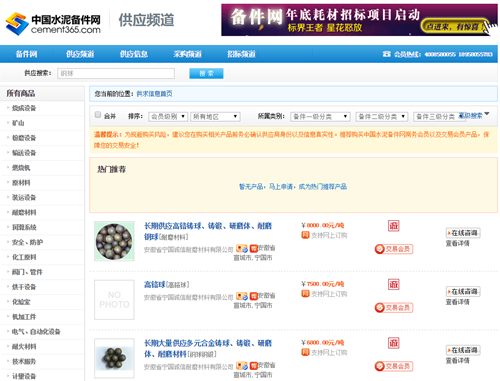Select the 化工原料 category
Viewport: 500px width, 381px height.
24,257
